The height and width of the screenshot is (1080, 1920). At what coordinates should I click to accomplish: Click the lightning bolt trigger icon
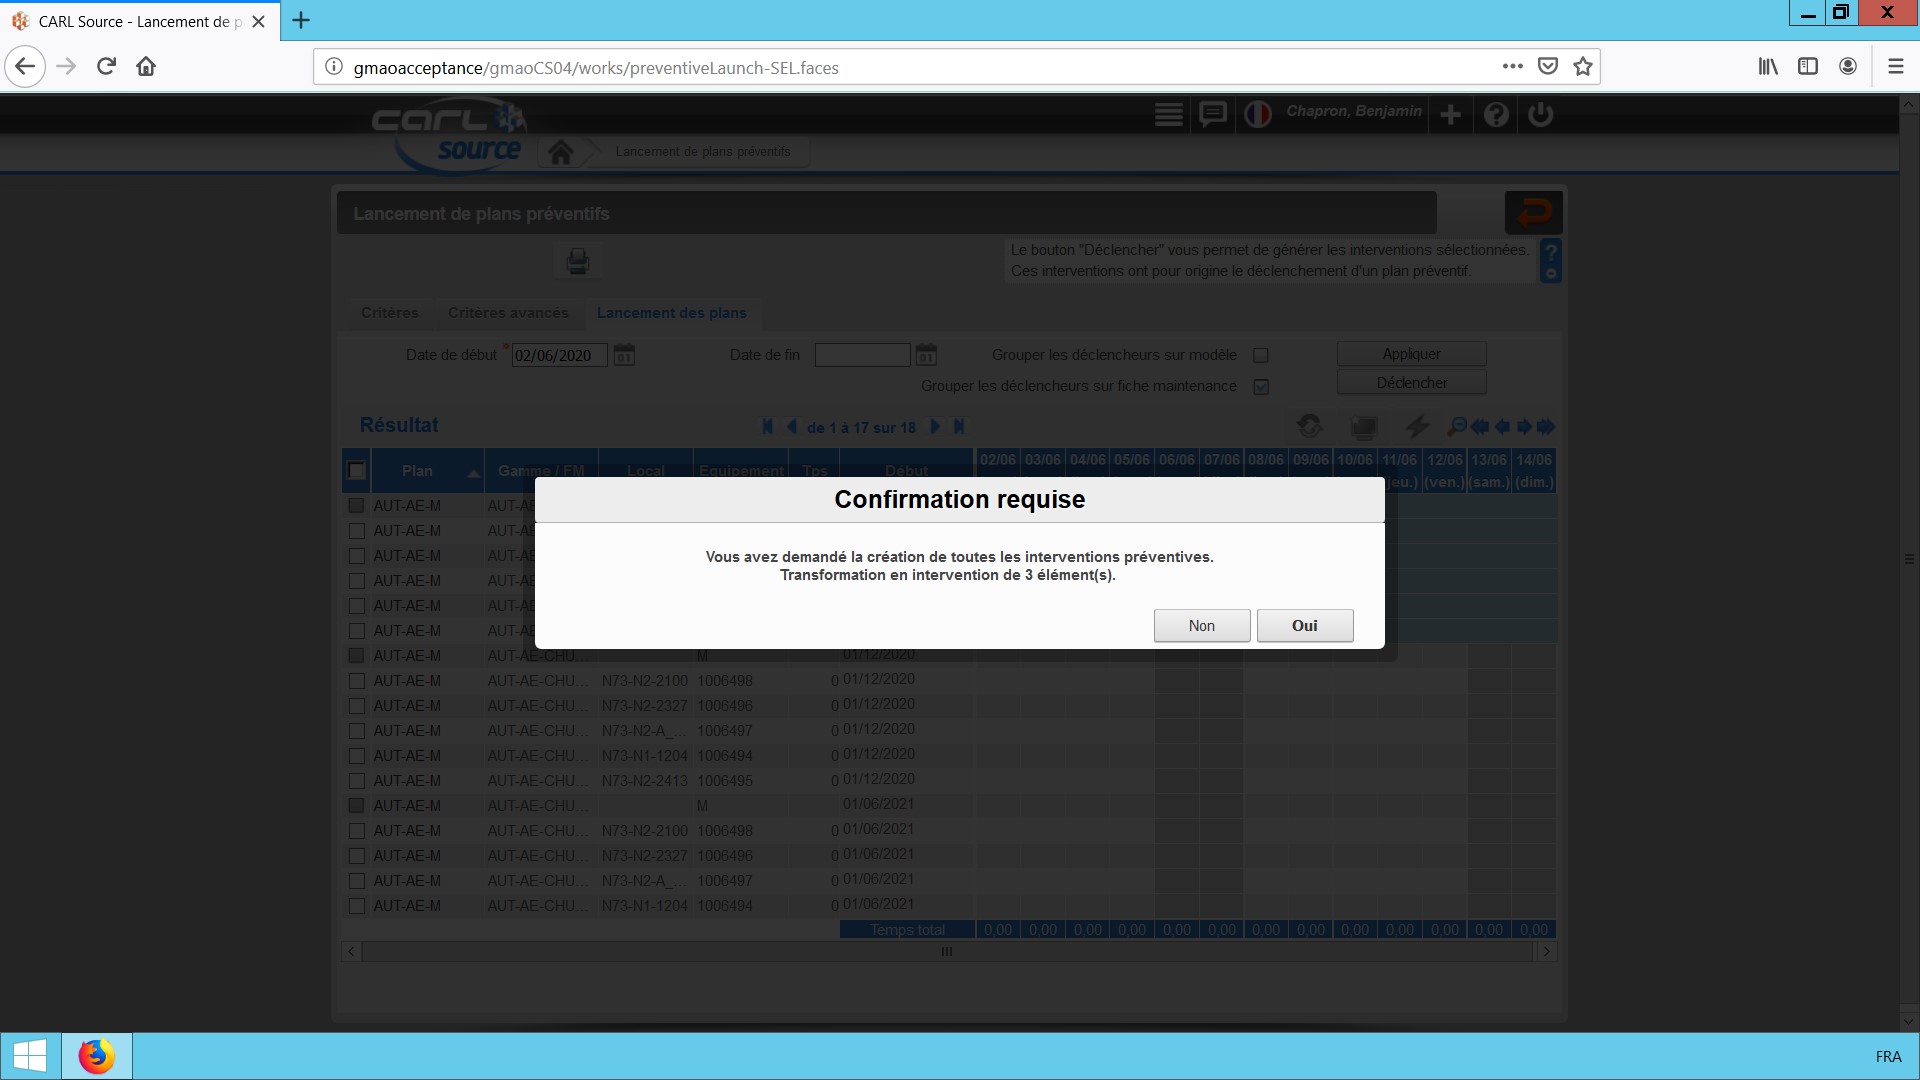pyautogui.click(x=1416, y=427)
